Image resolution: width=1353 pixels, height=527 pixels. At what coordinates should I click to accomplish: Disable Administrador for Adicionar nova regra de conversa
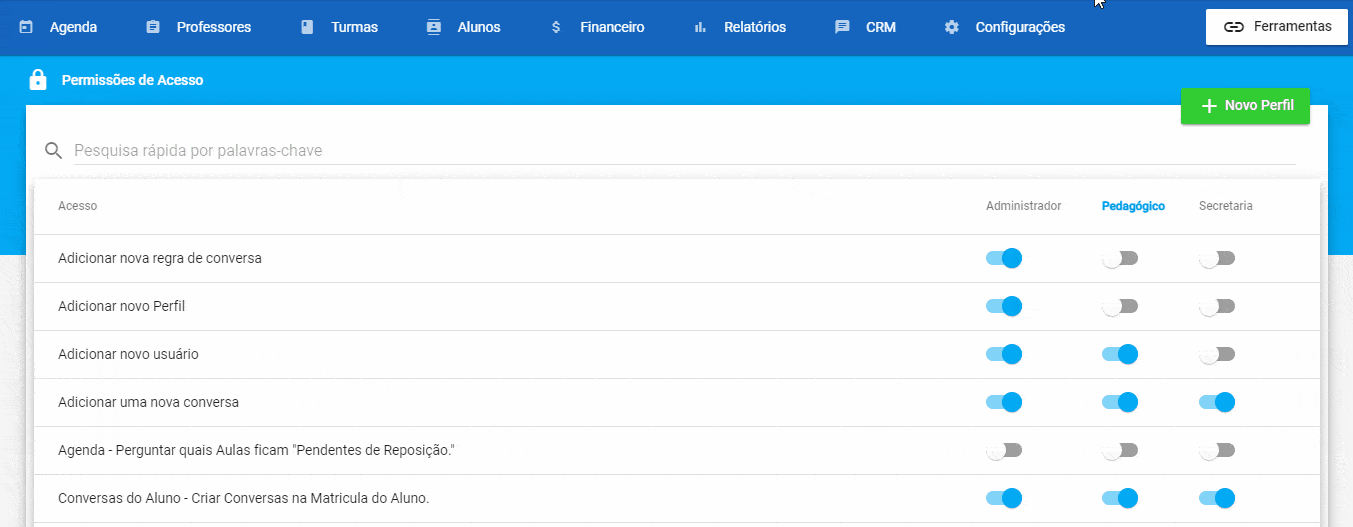(1004, 258)
